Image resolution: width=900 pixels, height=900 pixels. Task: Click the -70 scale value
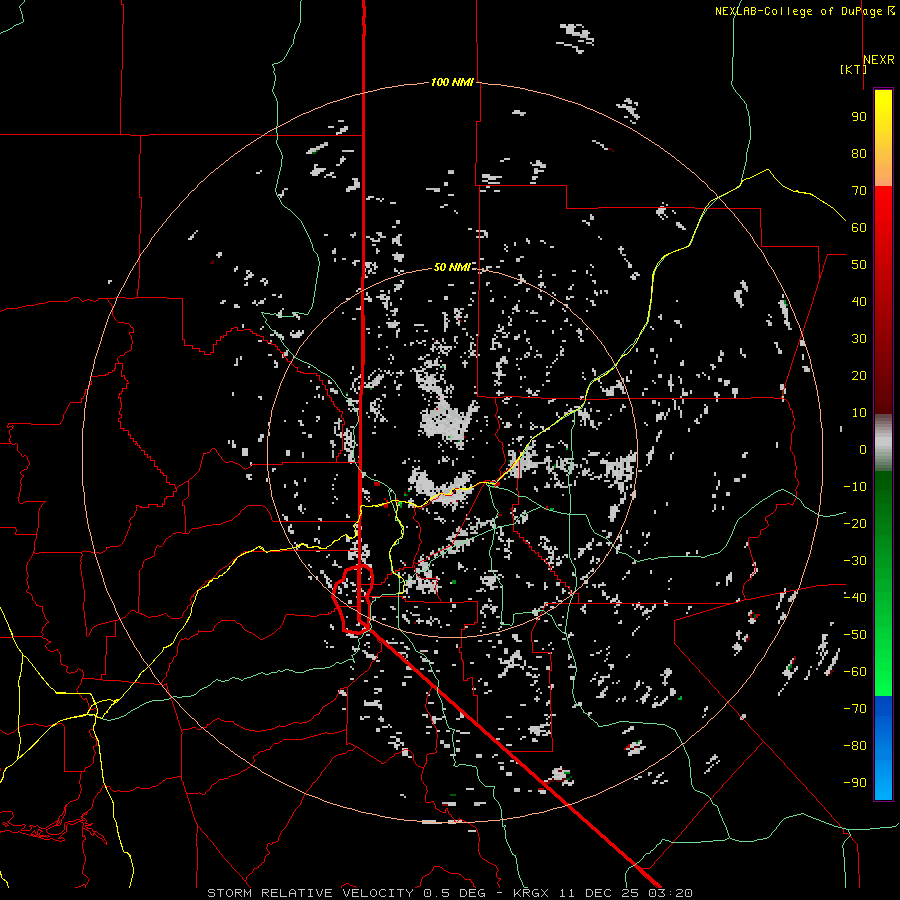[855, 709]
